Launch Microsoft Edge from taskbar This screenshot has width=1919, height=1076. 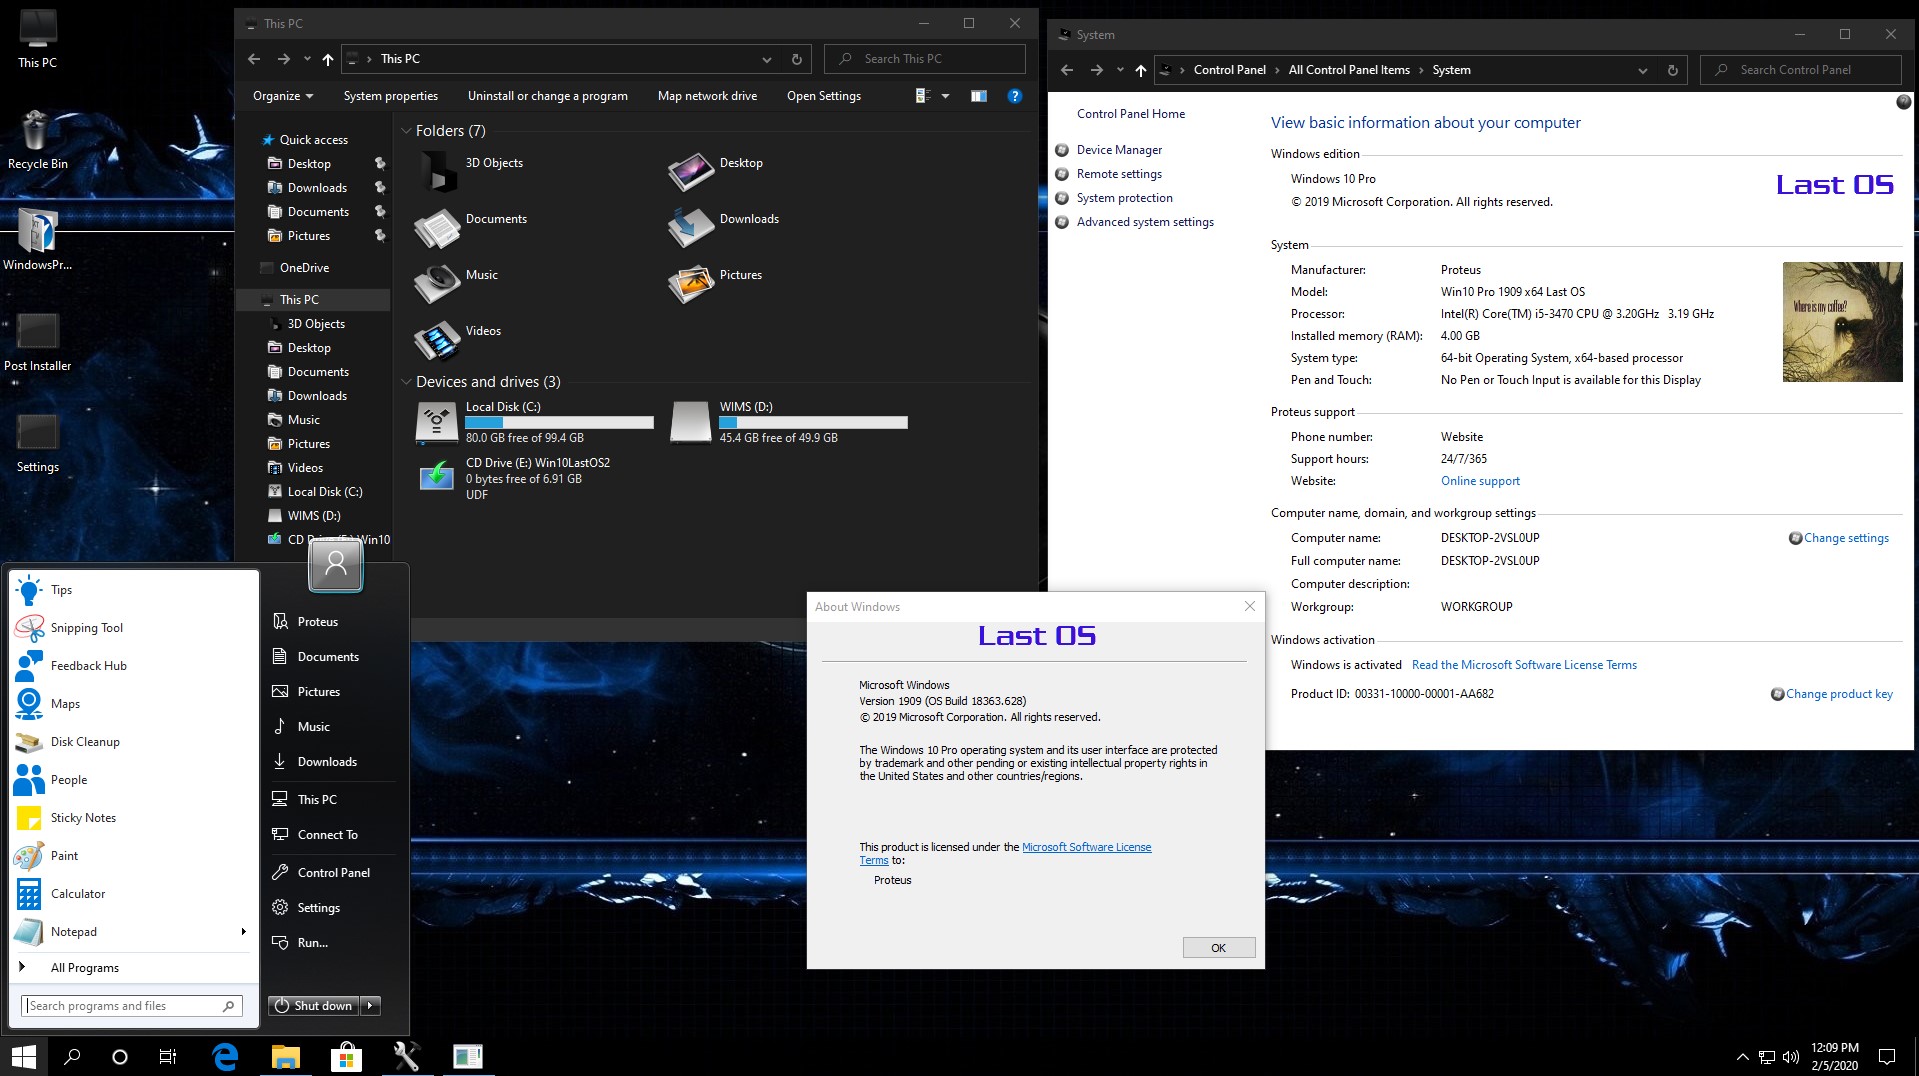(x=226, y=1056)
